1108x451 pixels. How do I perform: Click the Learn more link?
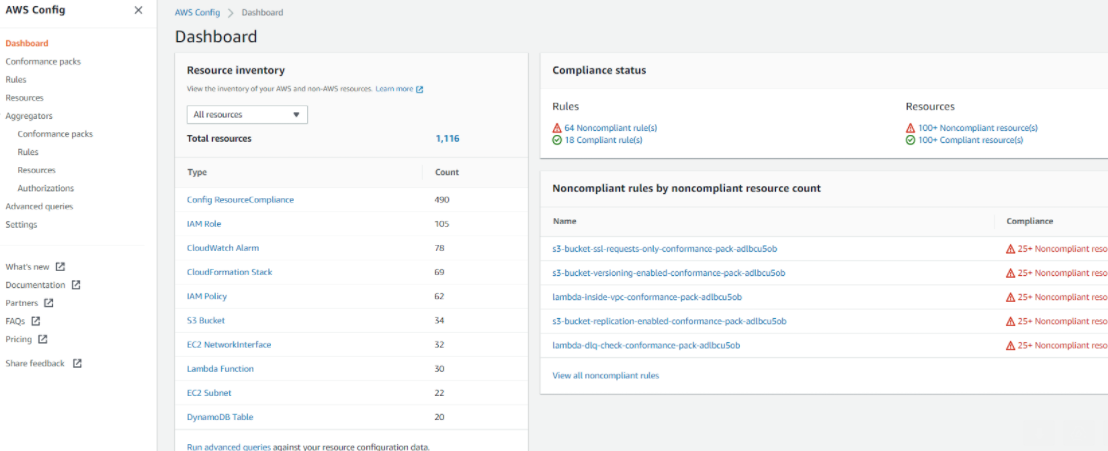point(394,89)
